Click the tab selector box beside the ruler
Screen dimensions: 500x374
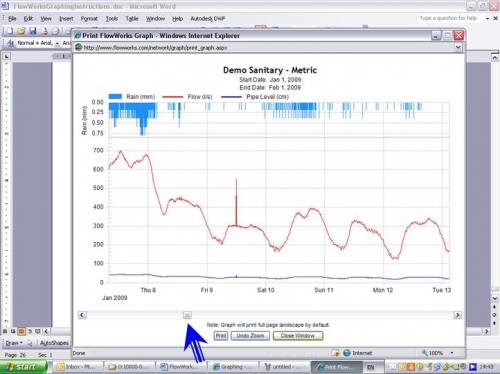click(6, 56)
